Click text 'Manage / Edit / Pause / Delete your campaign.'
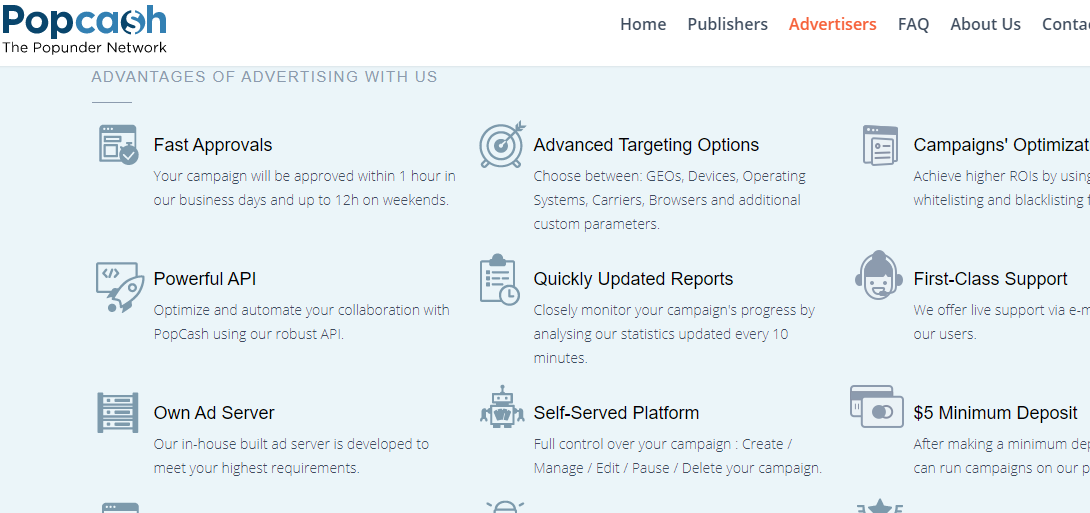1090x513 pixels. pyautogui.click(x=678, y=469)
